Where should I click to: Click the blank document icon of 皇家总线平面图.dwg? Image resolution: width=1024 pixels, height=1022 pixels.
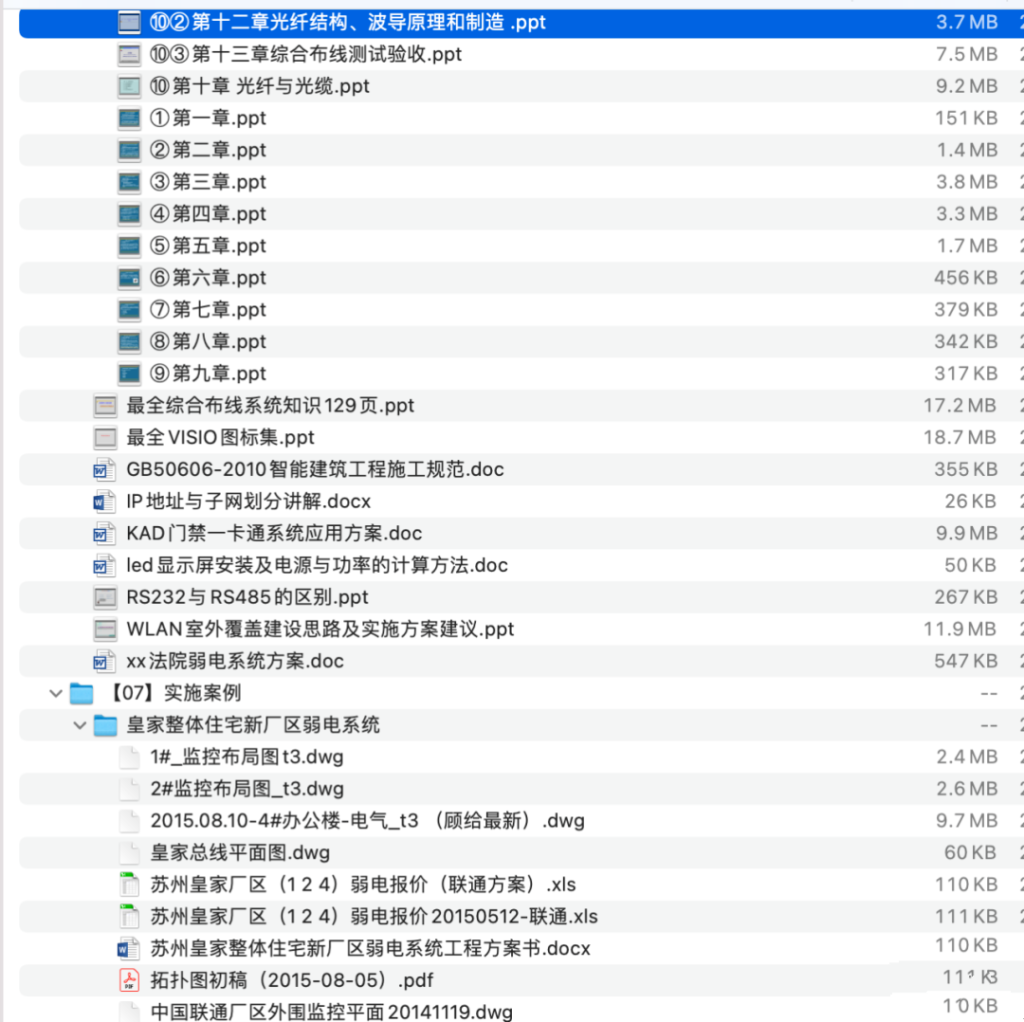pos(129,852)
